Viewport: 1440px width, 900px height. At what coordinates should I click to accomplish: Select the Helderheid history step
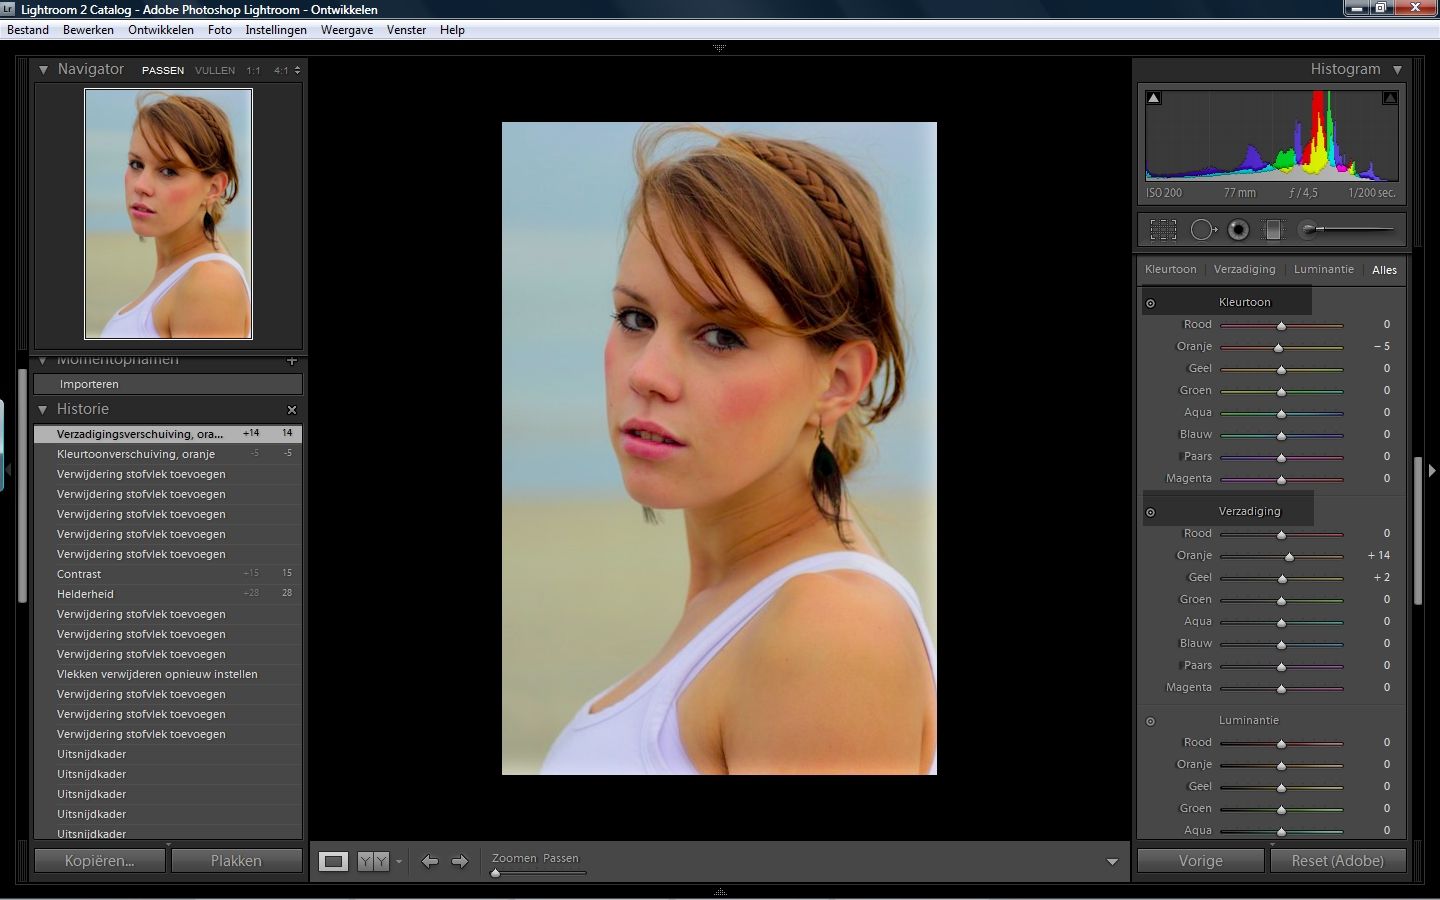point(168,594)
